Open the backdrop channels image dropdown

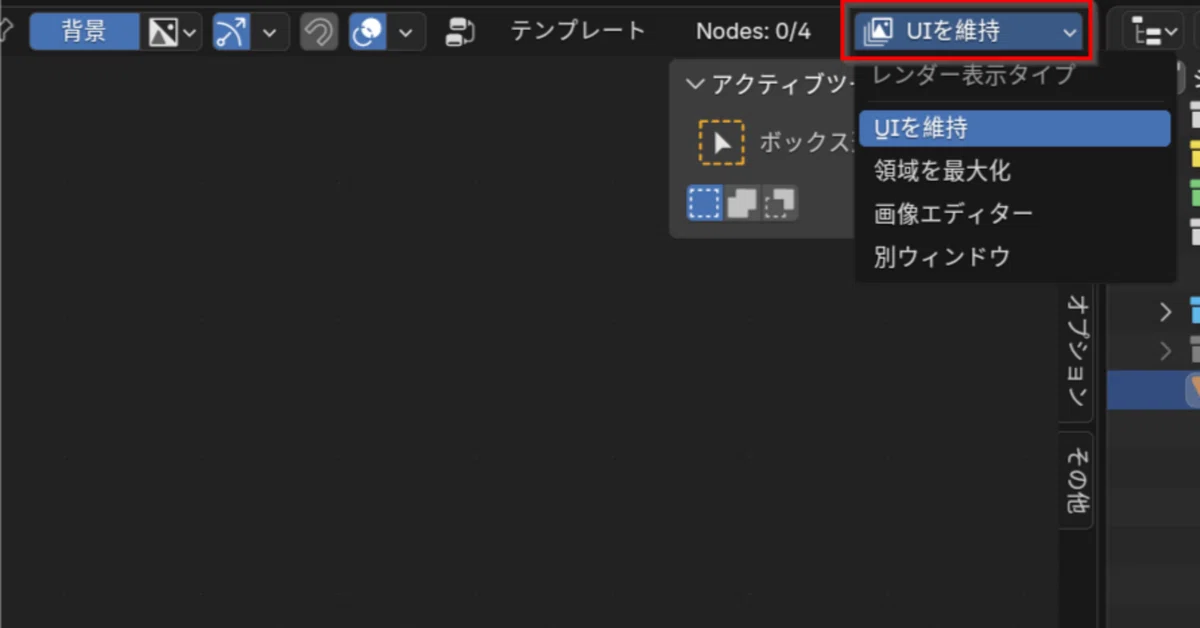click(x=174, y=32)
